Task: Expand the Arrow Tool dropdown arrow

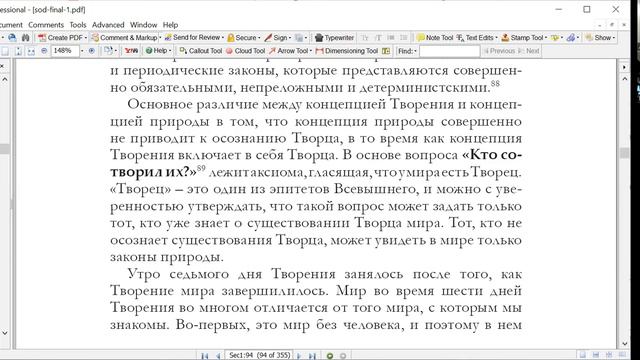Action: click(x=311, y=51)
